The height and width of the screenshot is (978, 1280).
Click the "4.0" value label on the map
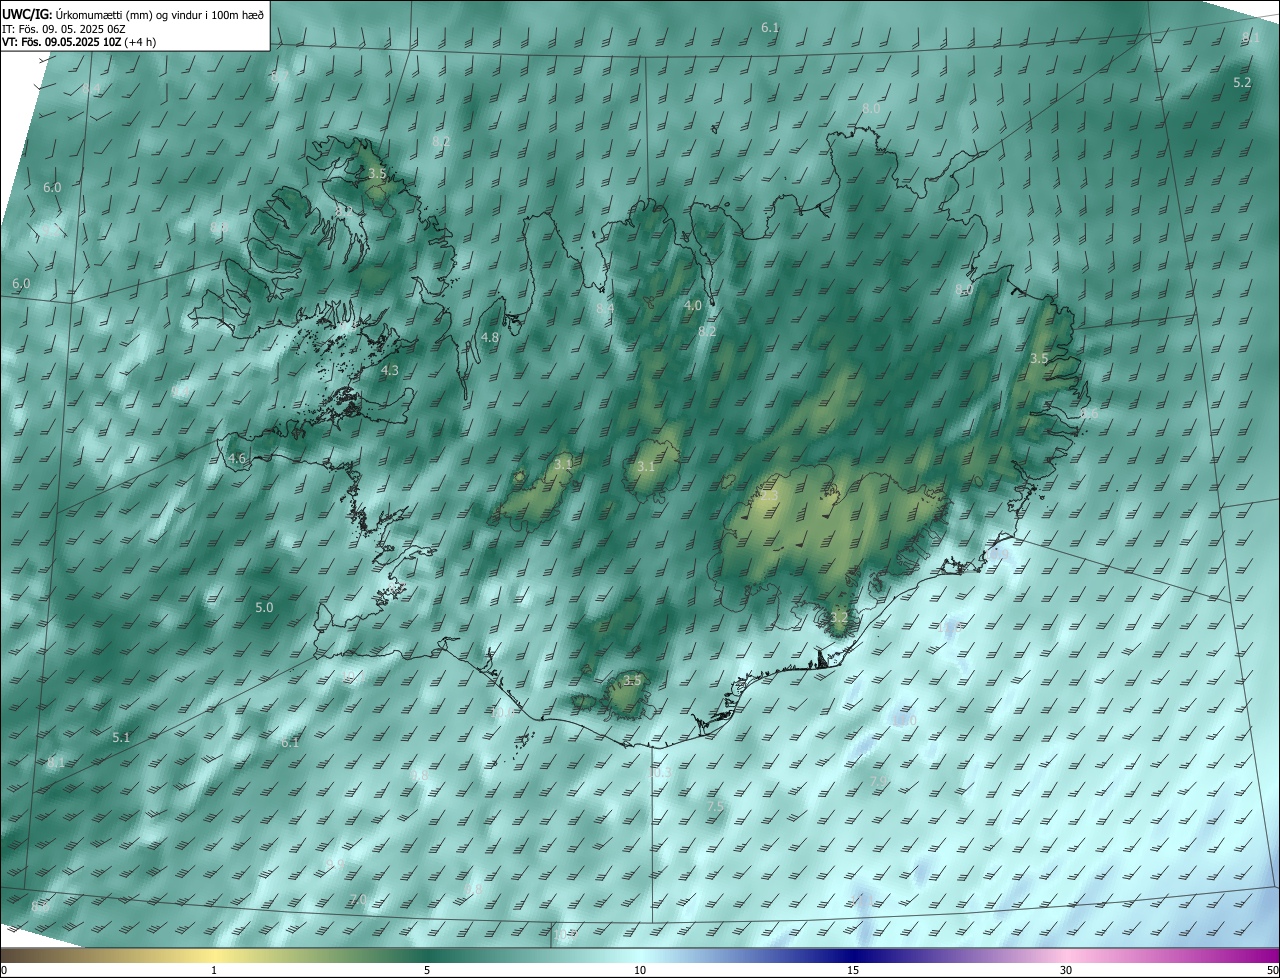click(x=692, y=305)
